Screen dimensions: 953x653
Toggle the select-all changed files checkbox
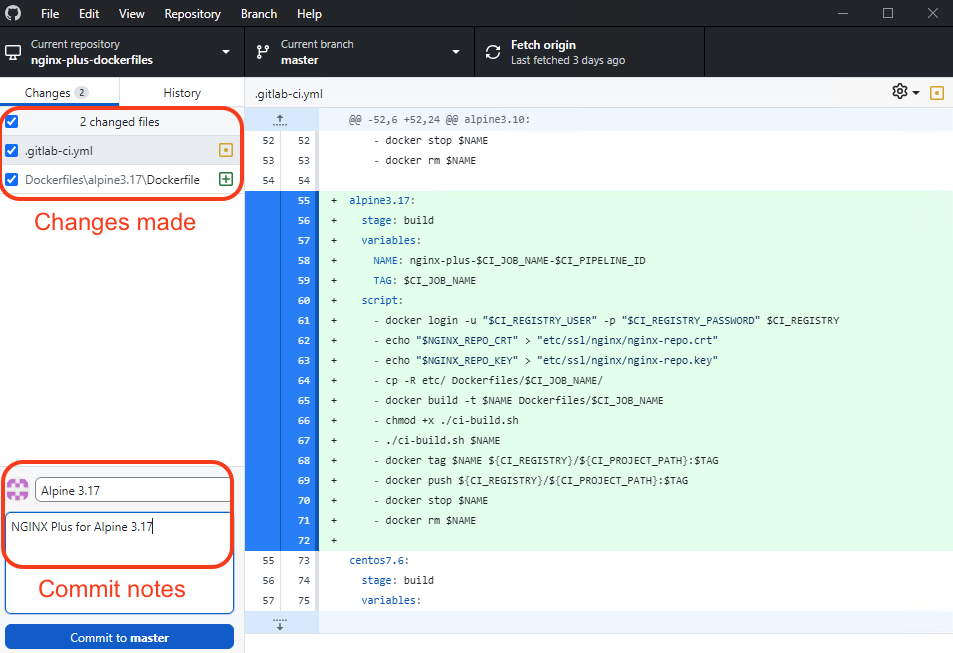(x=12, y=122)
